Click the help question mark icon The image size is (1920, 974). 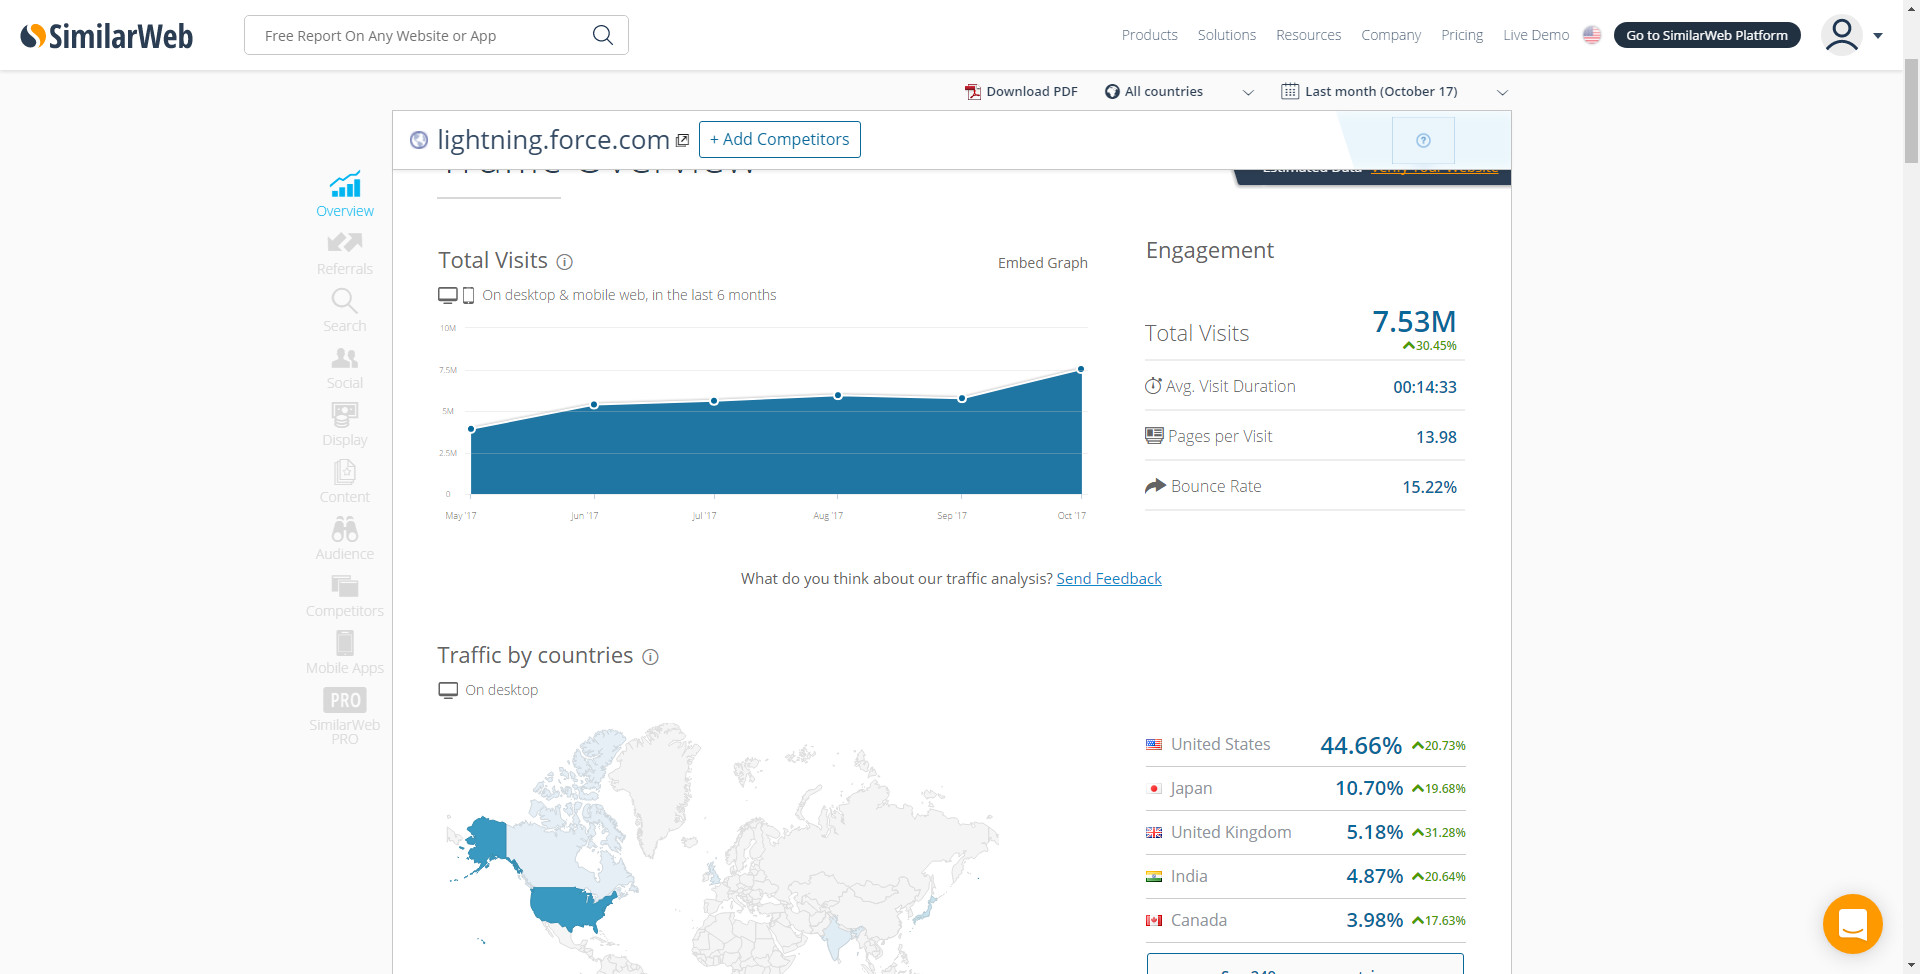click(1423, 140)
